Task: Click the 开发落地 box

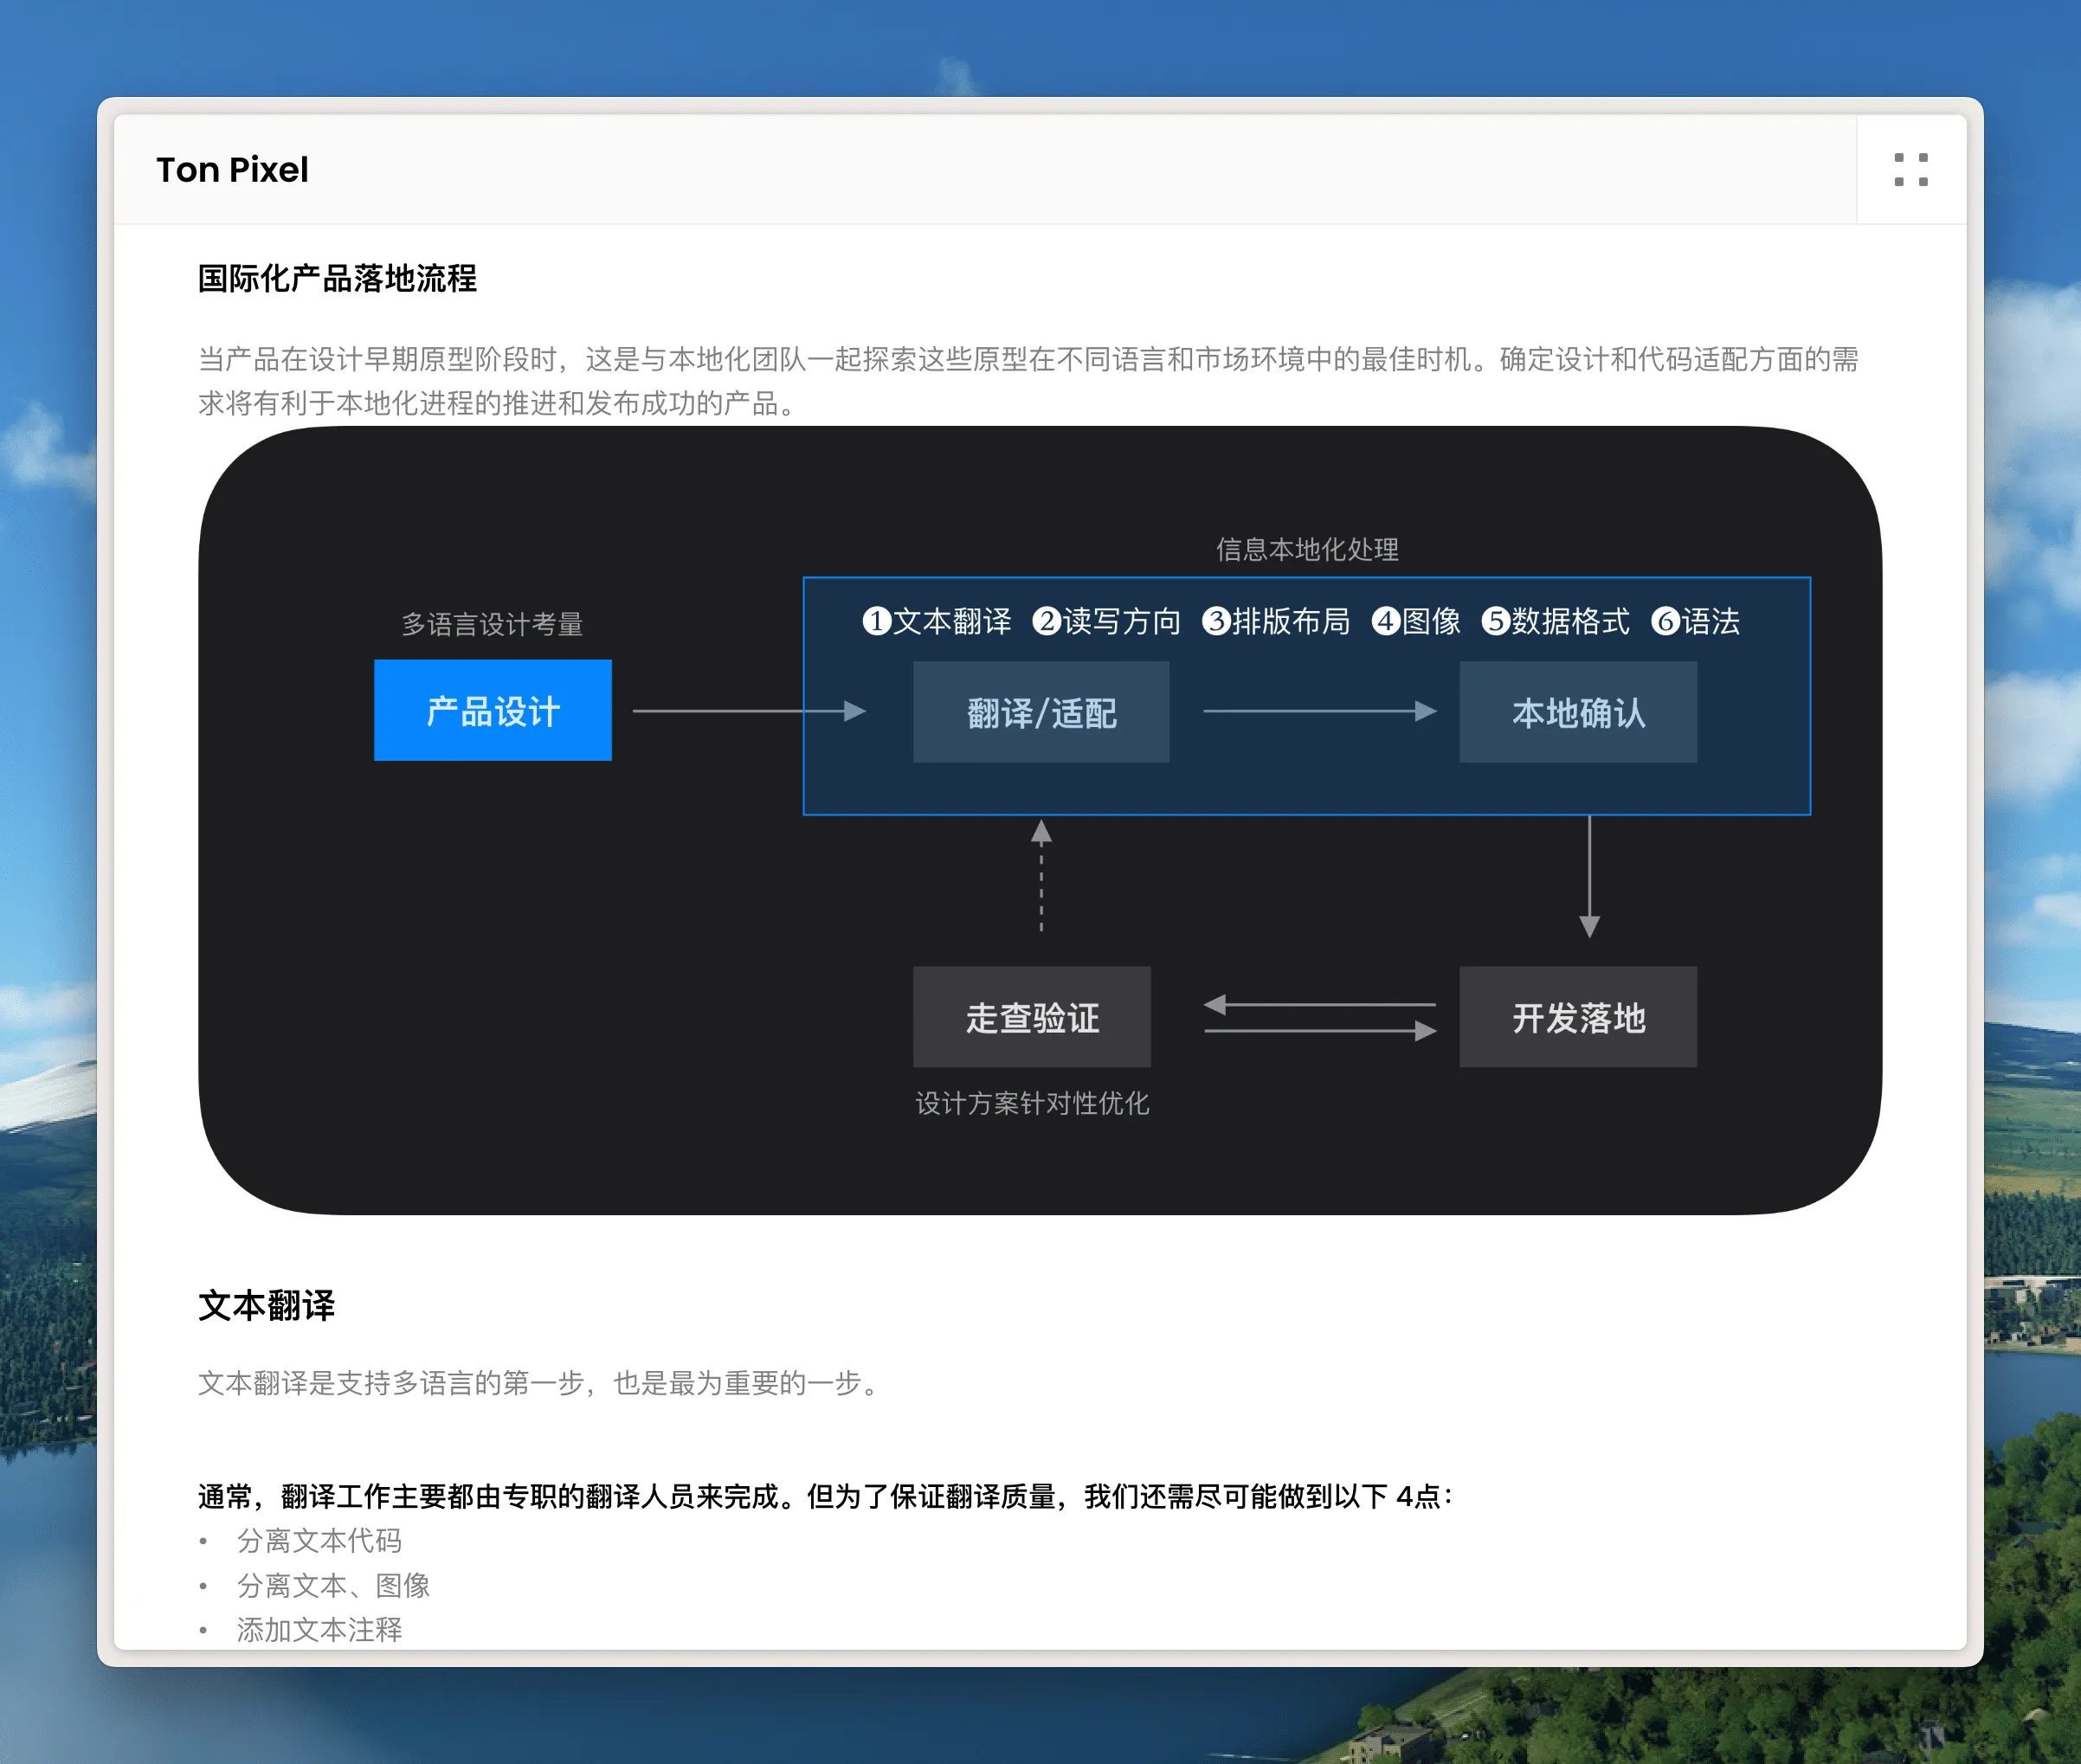Action: 1577,1017
